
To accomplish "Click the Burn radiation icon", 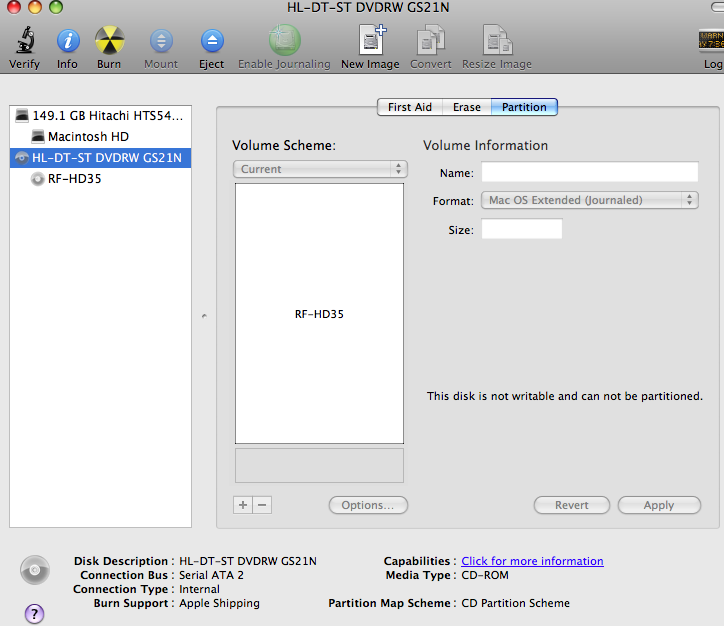I will click(109, 41).
